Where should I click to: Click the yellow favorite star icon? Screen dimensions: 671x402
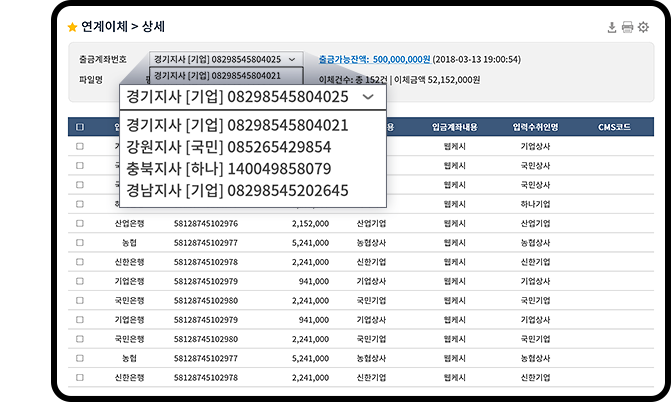[72, 27]
